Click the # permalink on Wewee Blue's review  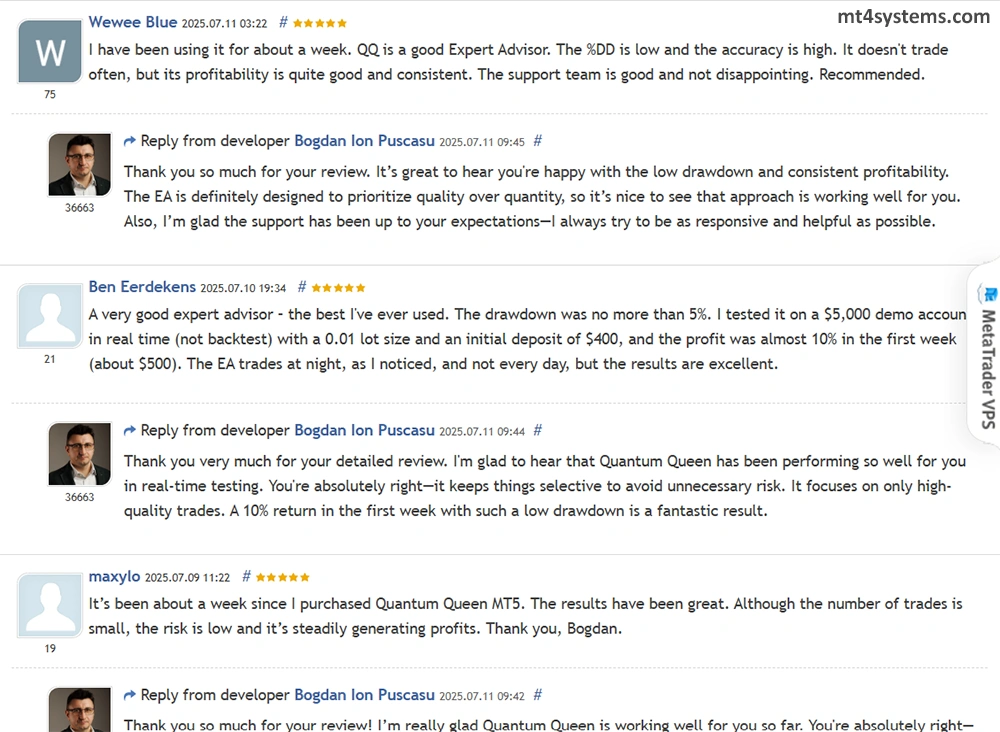pyautogui.click(x=283, y=22)
